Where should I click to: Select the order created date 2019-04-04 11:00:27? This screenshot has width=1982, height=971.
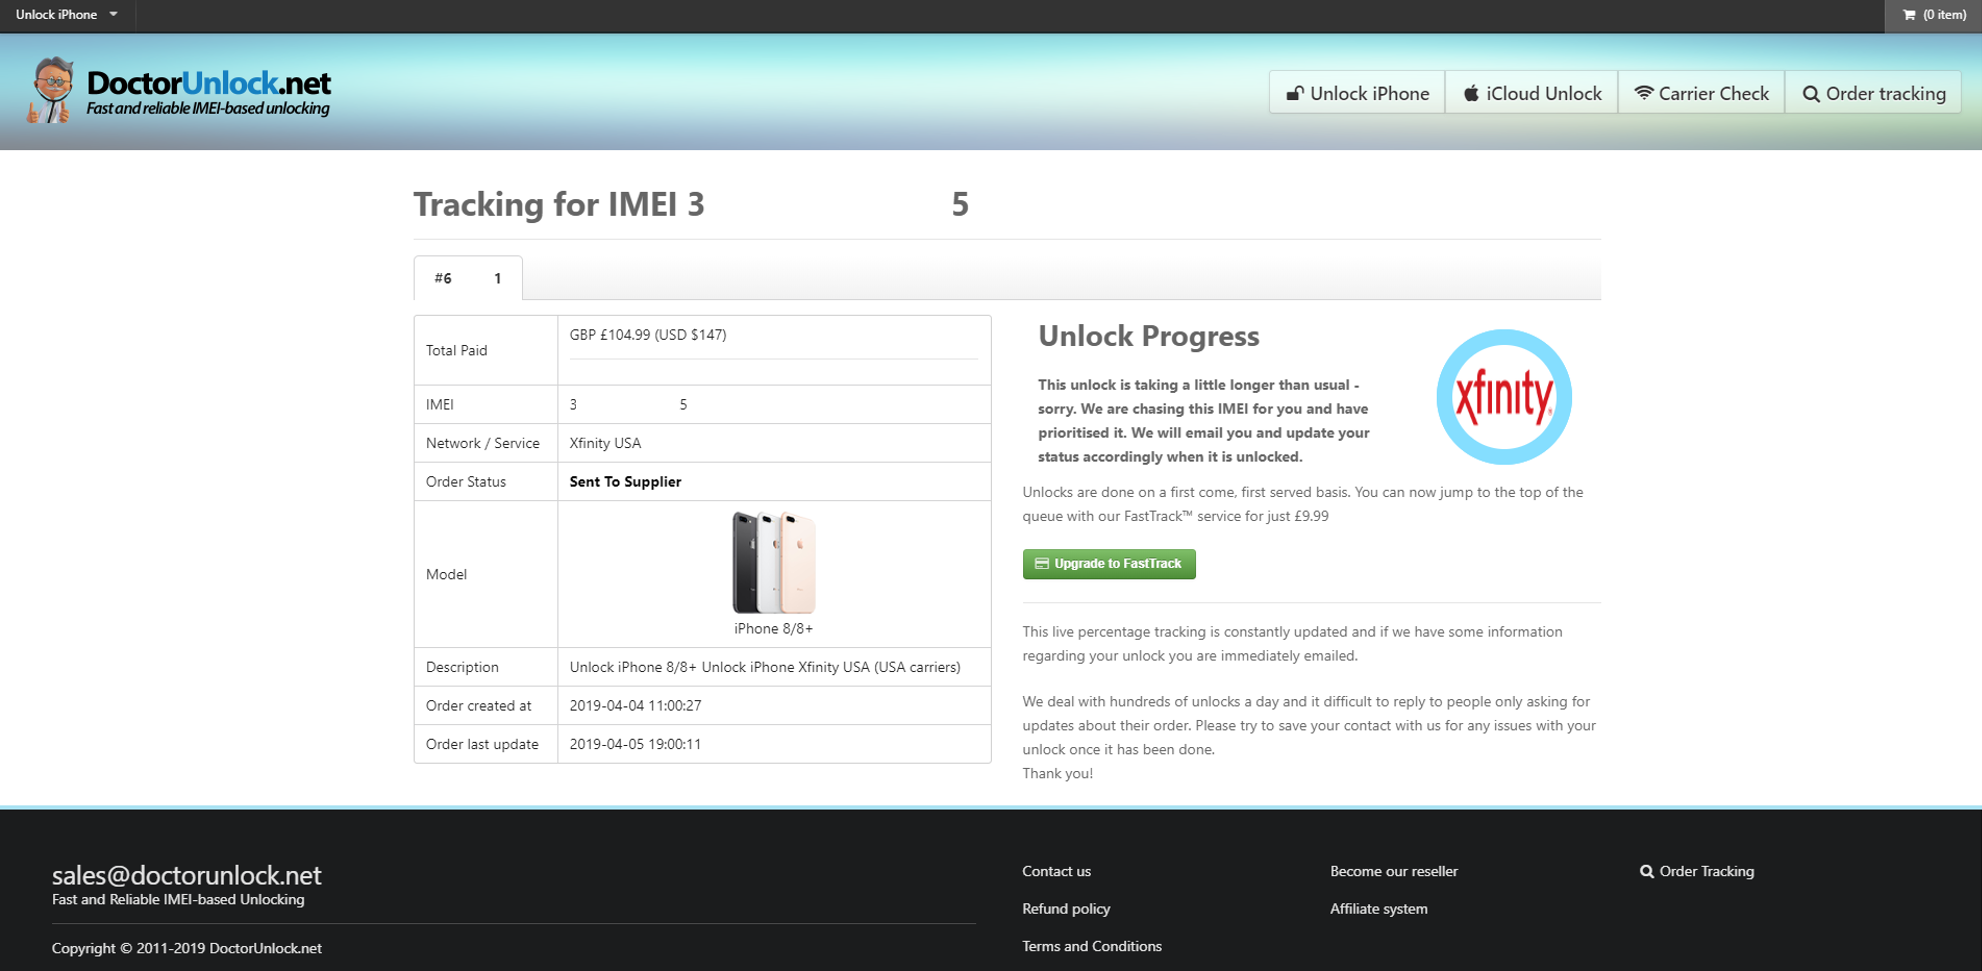pos(635,706)
